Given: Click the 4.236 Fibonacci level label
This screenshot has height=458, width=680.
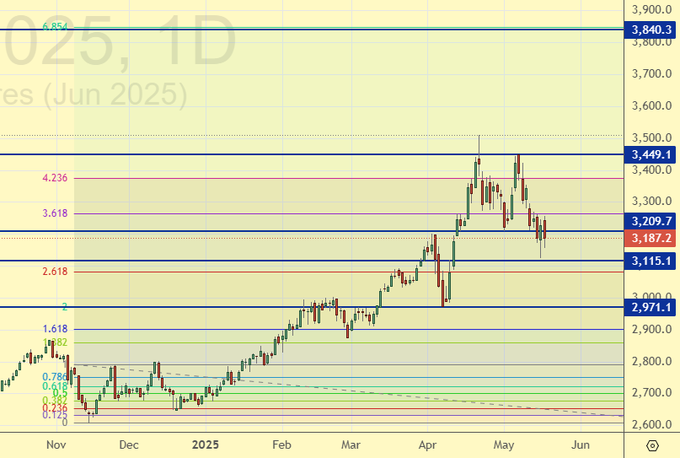Looking at the screenshot, I should [x=54, y=178].
